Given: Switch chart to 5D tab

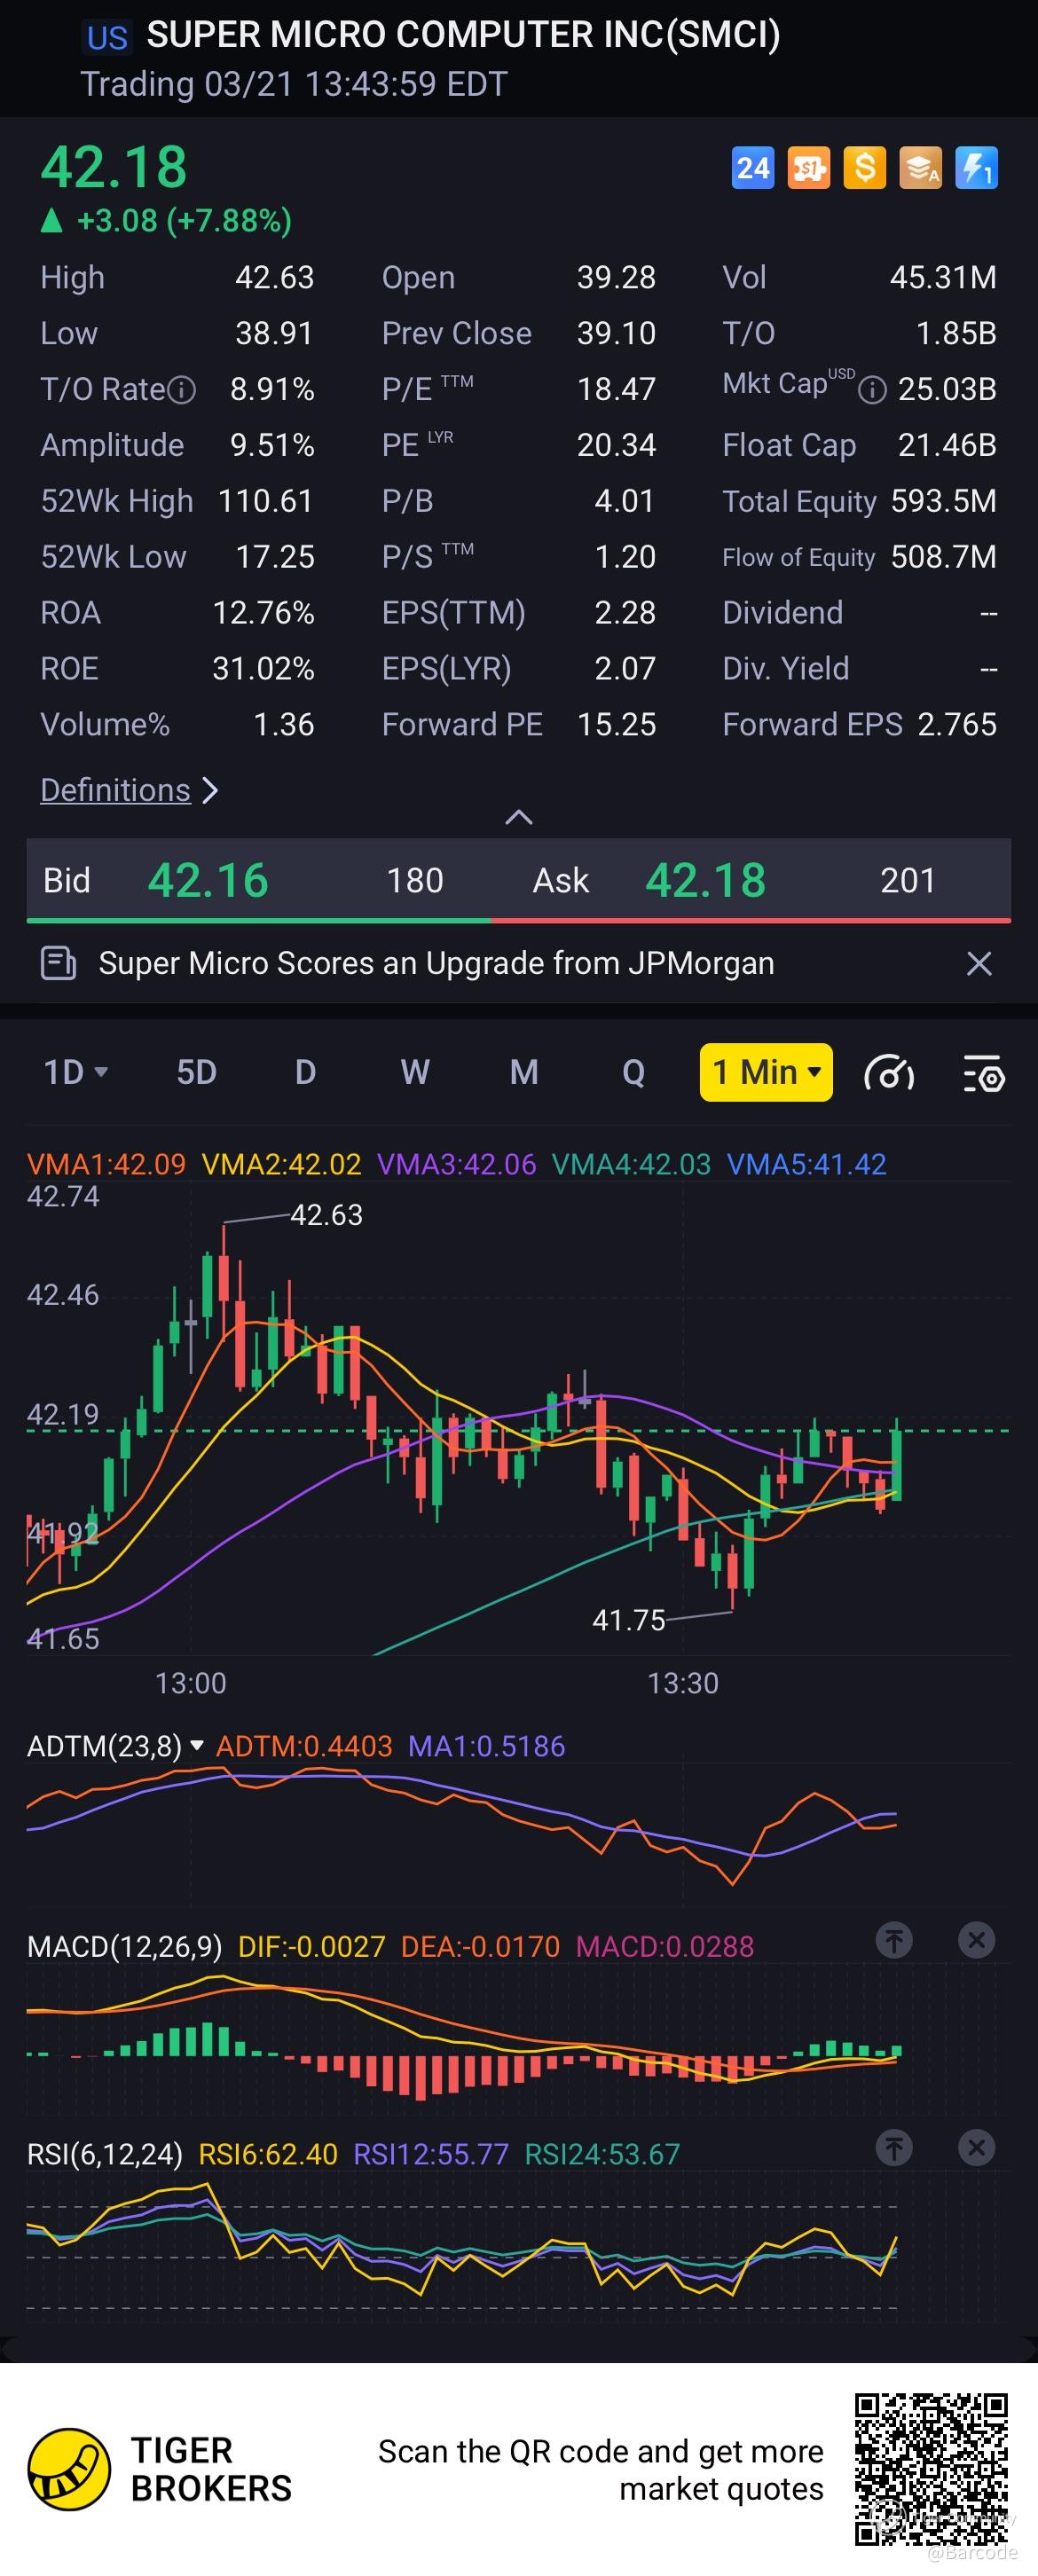Looking at the screenshot, I should pyautogui.click(x=196, y=1072).
